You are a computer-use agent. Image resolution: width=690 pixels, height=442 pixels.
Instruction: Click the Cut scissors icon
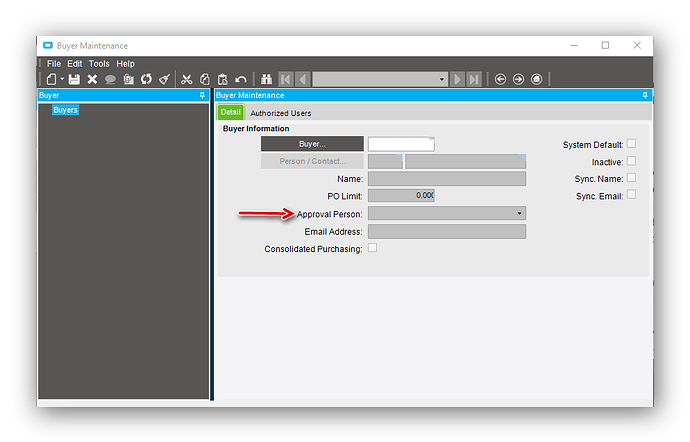tap(187, 79)
